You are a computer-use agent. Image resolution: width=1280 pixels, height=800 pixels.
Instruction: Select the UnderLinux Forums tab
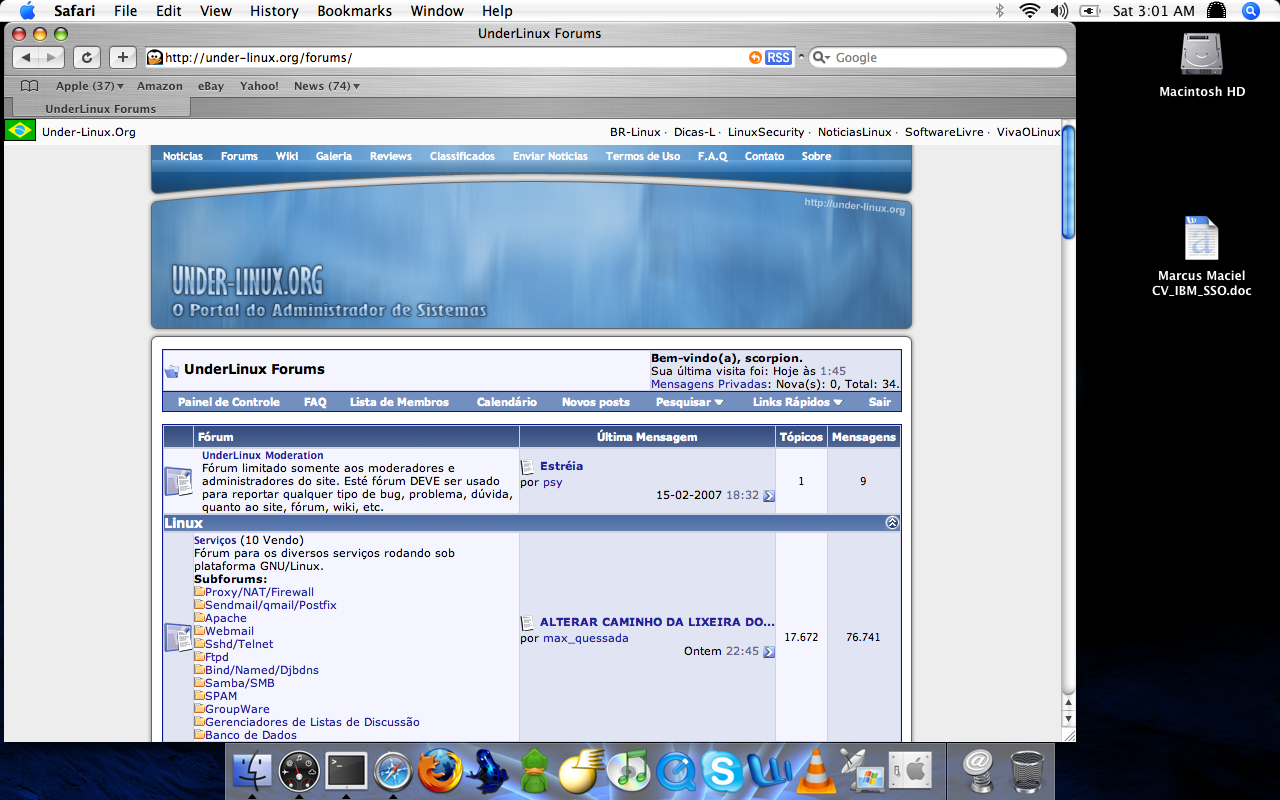pos(100,108)
